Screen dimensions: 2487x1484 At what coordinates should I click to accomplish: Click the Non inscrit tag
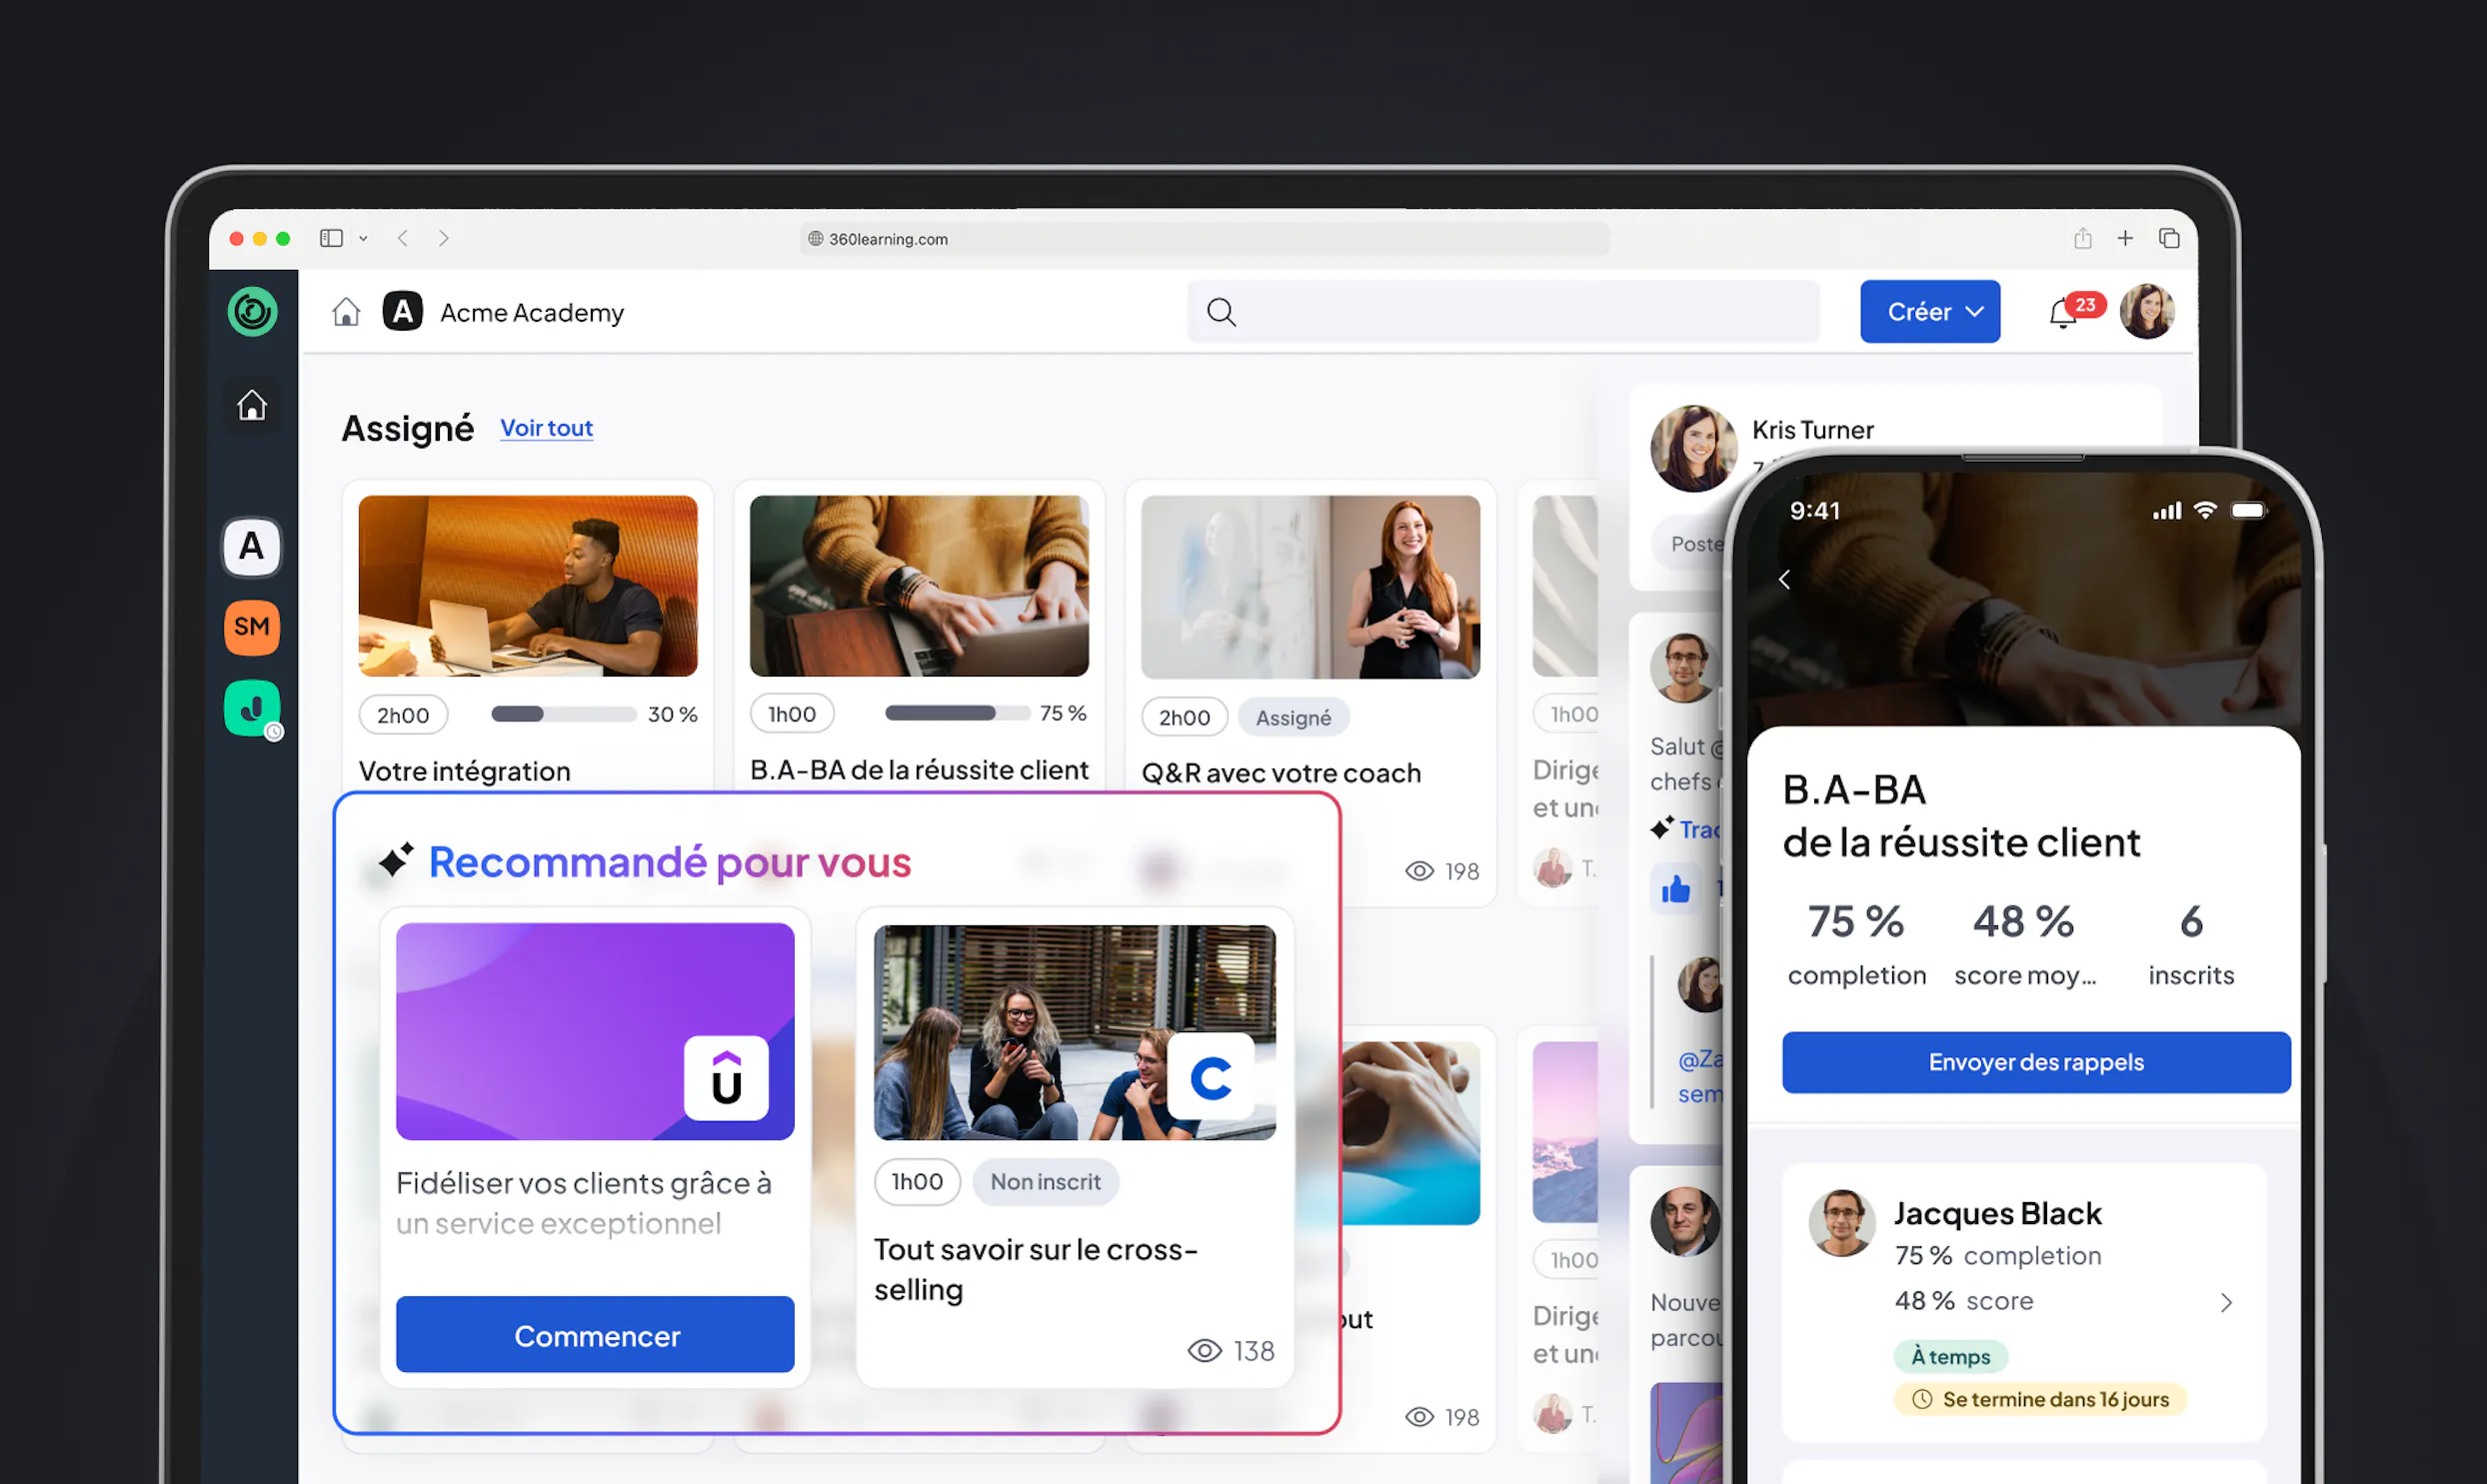1046,1182
